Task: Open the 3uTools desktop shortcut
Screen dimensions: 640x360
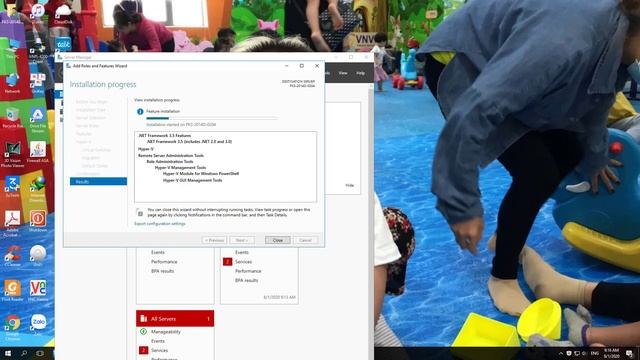Action: tap(12, 186)
